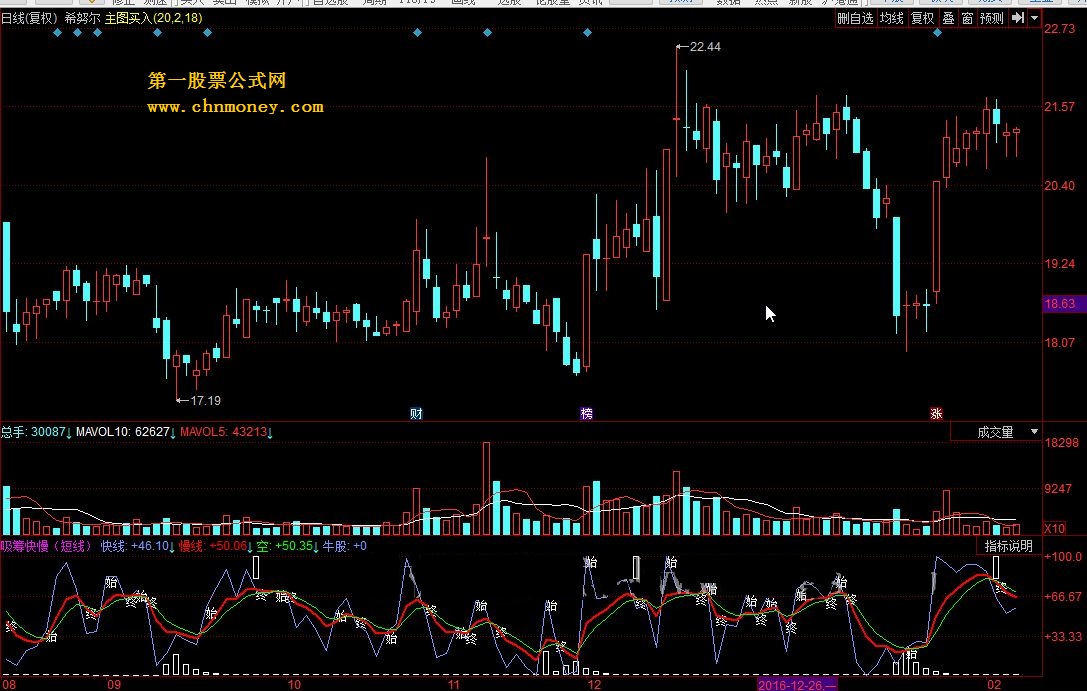Click the MAVOL10: 62627 readout
Image resolution: width=1087 pixels, height=691 pixels.
tap(125, 432)
